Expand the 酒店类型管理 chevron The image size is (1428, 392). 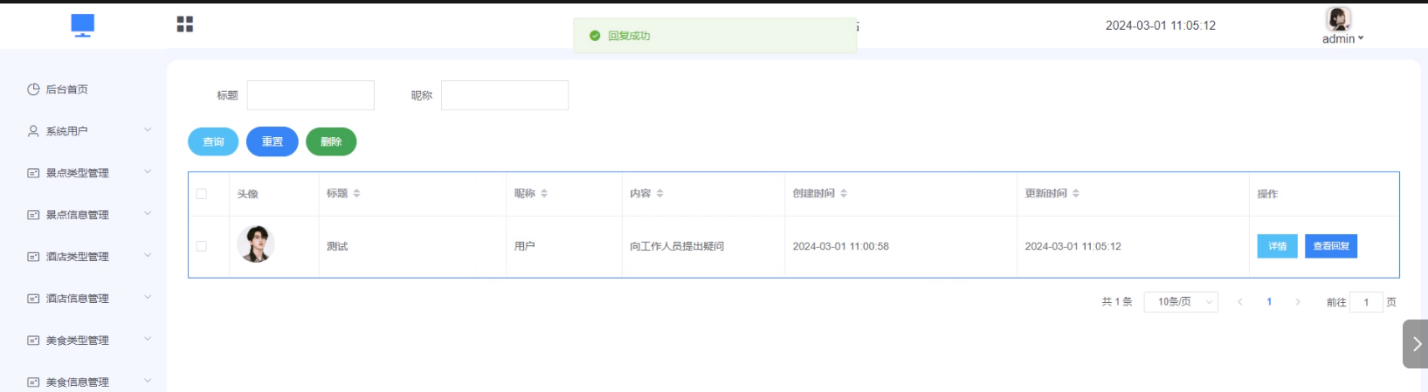click(x=147, y=256)
